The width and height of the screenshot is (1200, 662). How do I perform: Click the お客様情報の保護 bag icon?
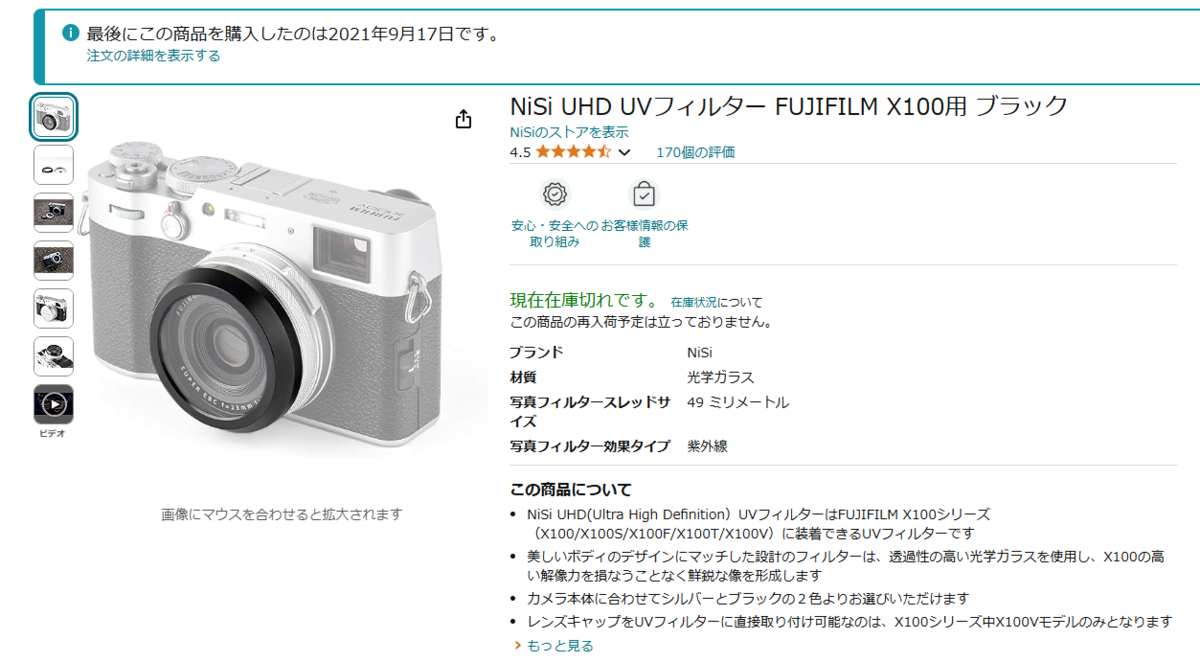644,194
